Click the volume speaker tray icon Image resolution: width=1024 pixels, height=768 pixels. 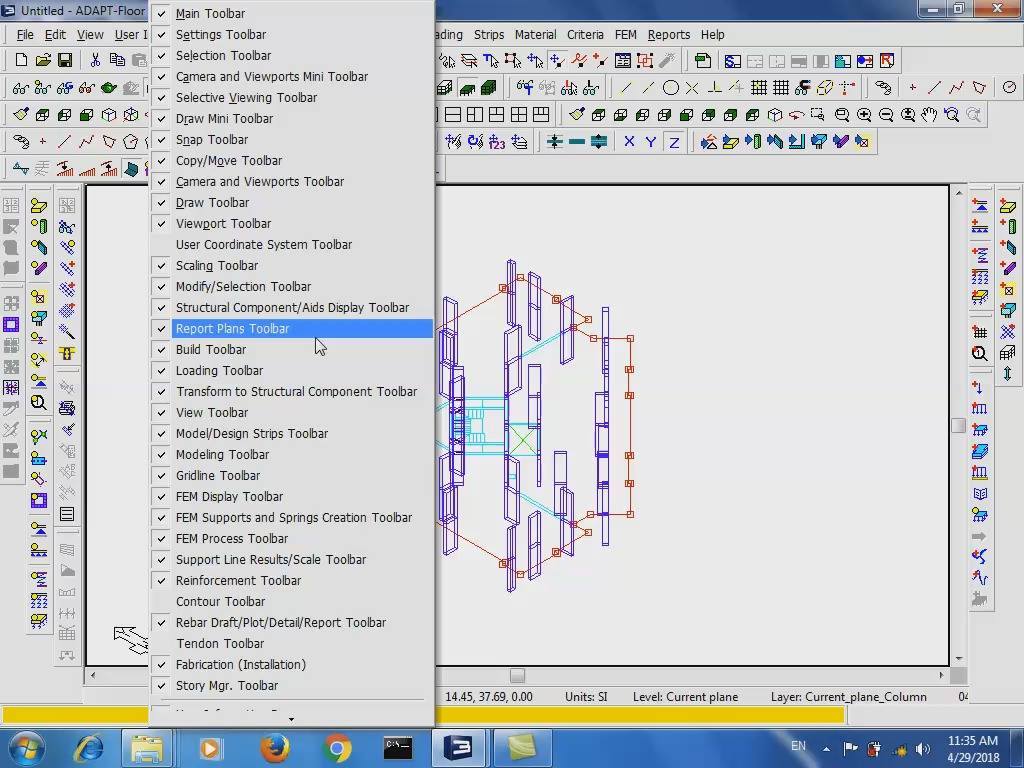pyautogui.click(x=923, y=748)
